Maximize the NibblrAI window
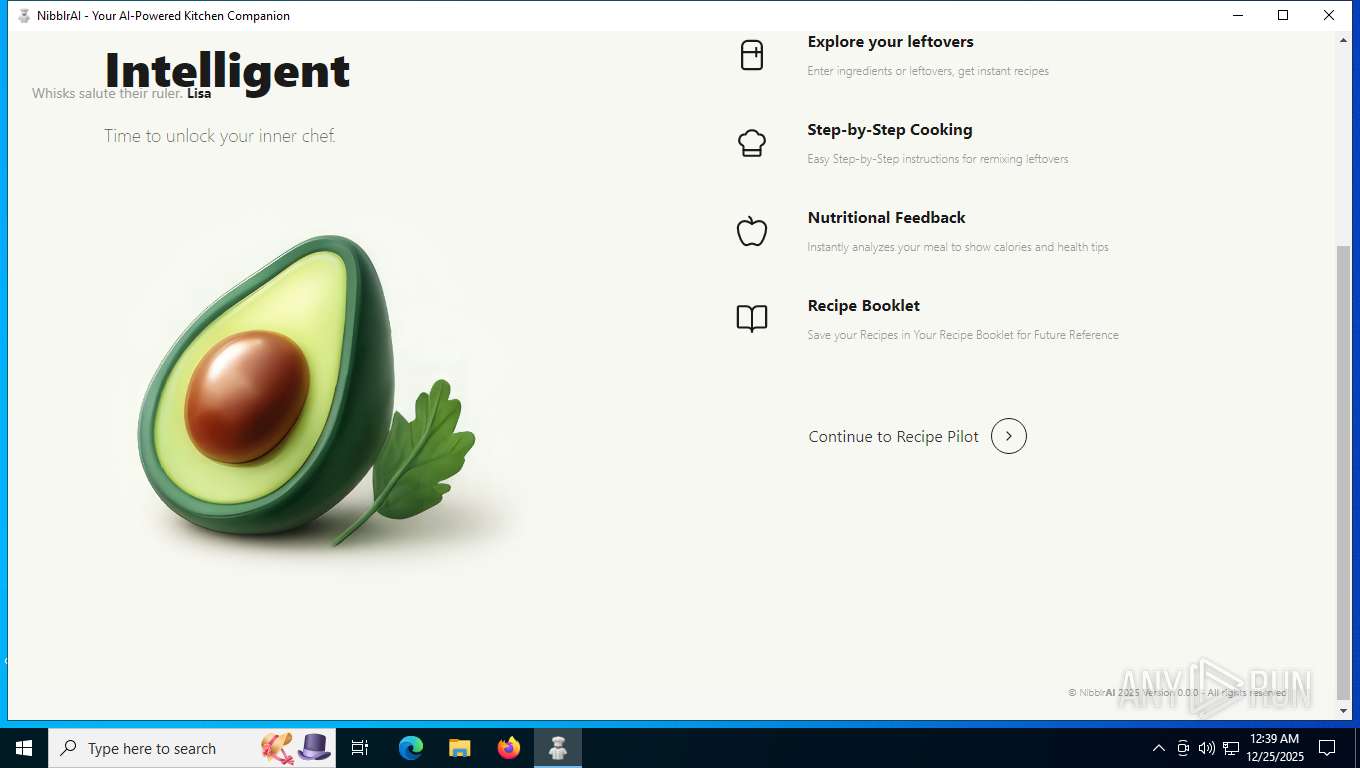Viewport: 1360px width, 768px height. (x=1283, y=15)
